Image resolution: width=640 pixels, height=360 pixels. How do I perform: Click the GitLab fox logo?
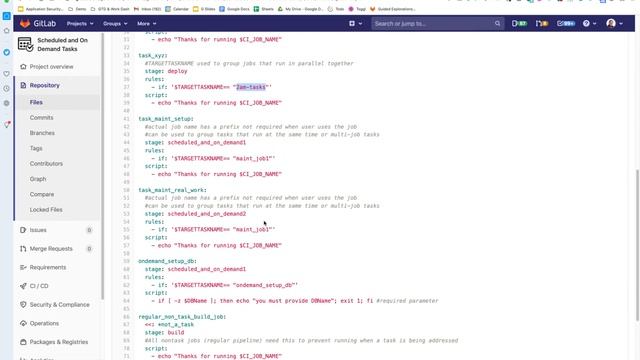(25, 24)
